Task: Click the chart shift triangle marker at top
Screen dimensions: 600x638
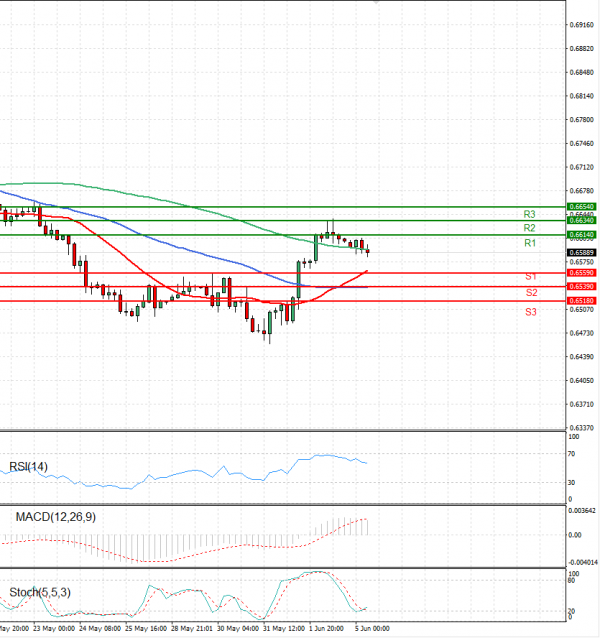Action: coord(376,4)
